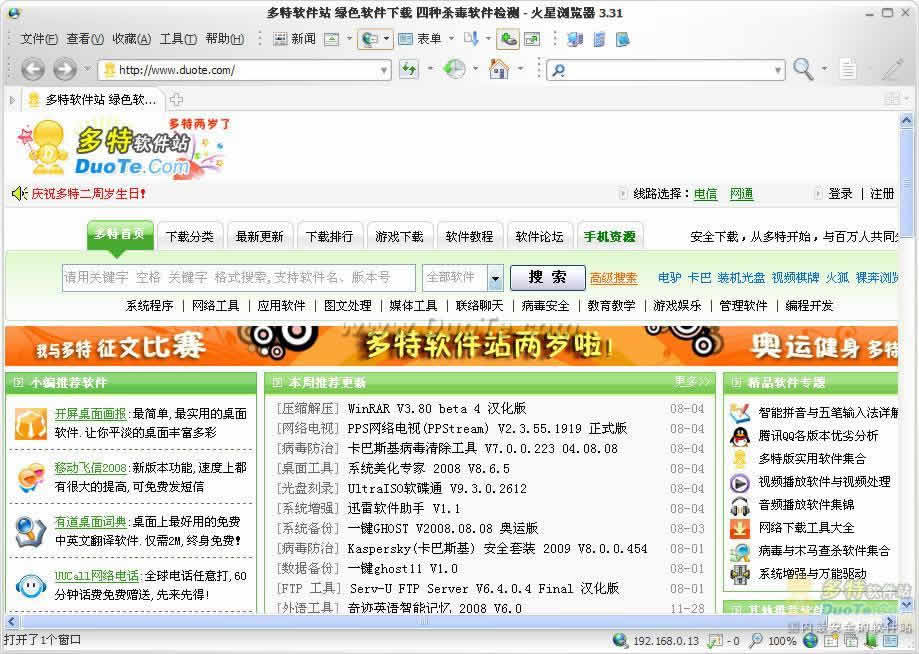Viewport: 919px width, 654px height.
Task: Click the last blue page plugin icon
Action: [x=622, y=39]
